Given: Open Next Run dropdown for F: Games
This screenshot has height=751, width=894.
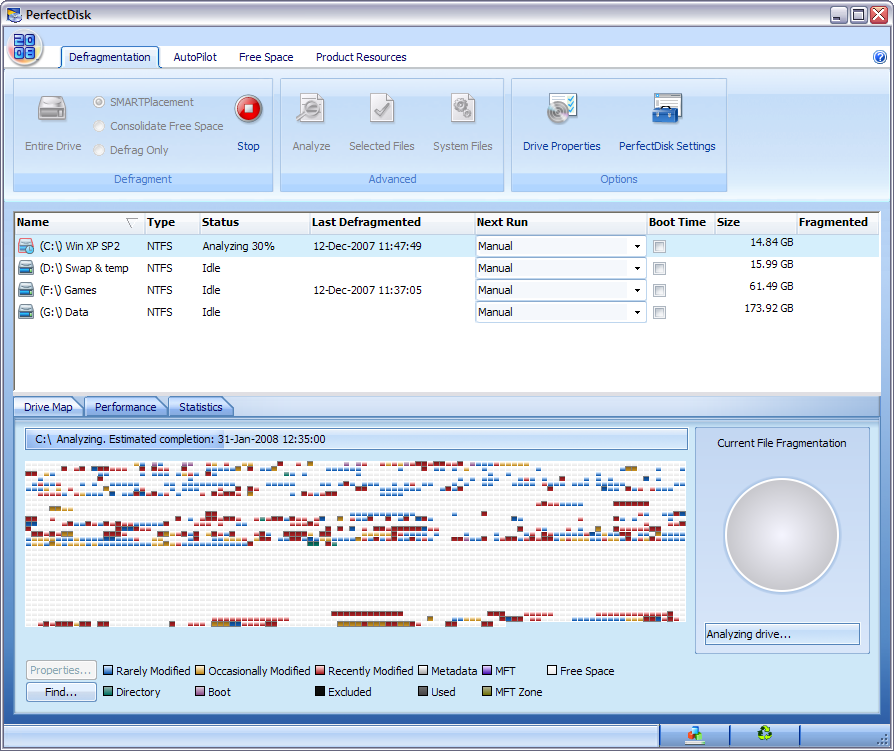Looking at the screenshot, I should 637,290.
